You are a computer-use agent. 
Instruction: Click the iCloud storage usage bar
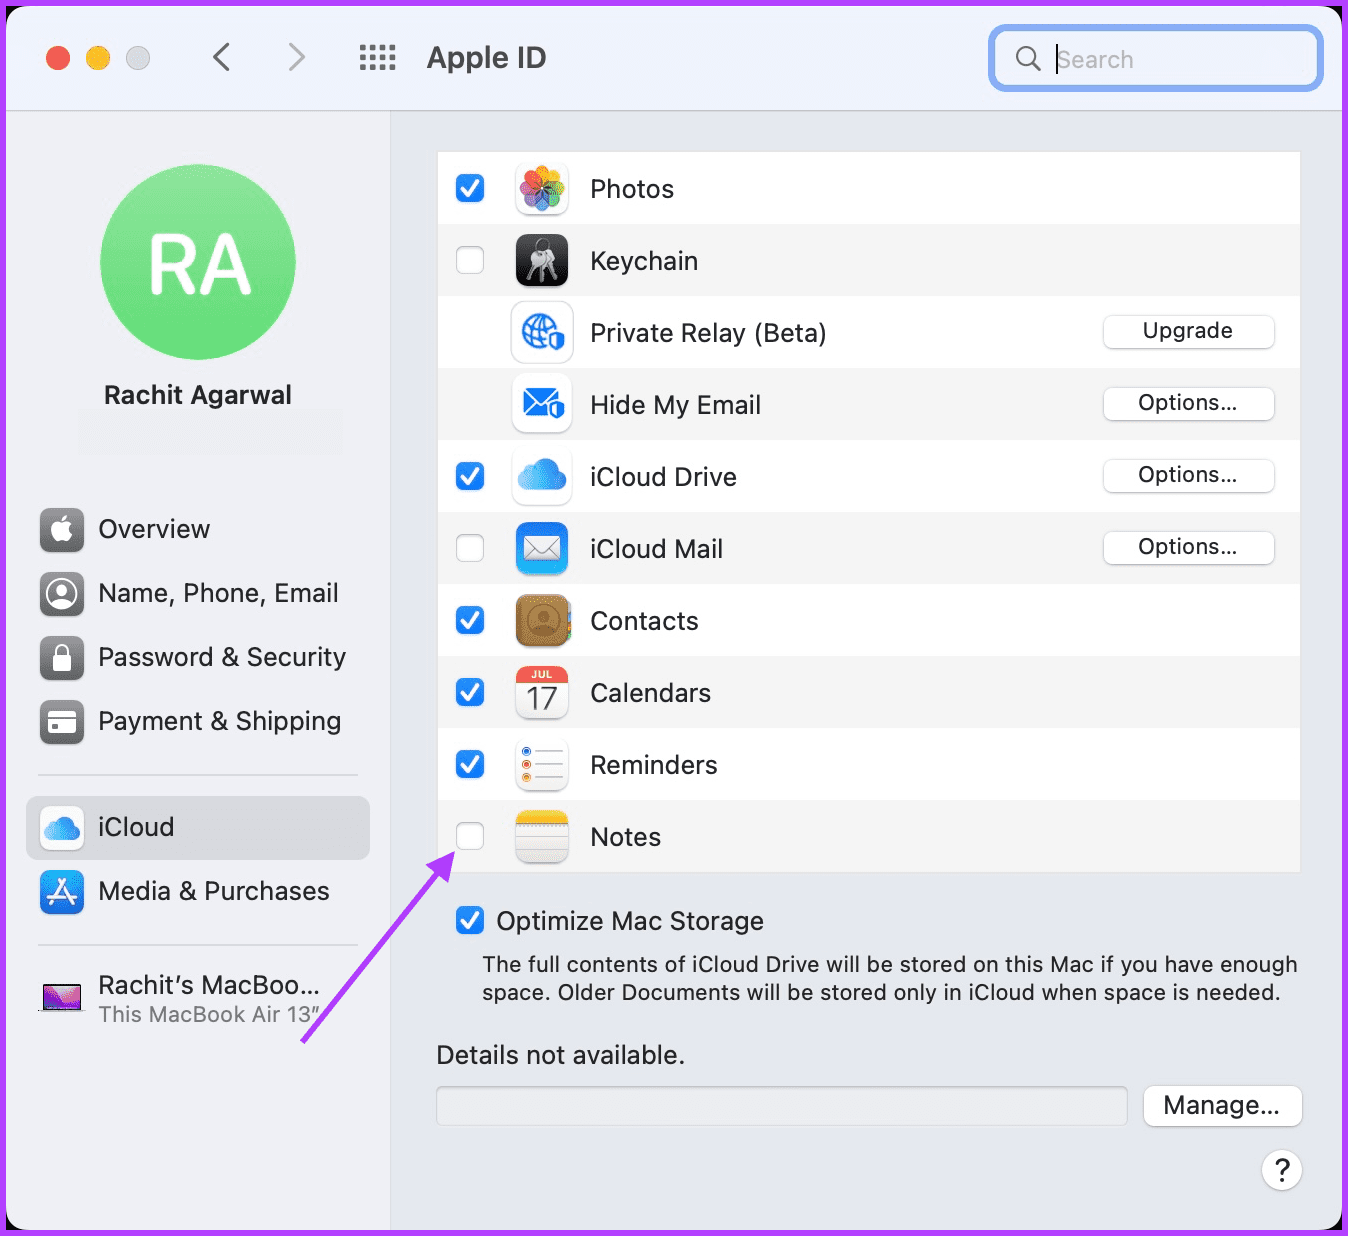[782, 1106]
